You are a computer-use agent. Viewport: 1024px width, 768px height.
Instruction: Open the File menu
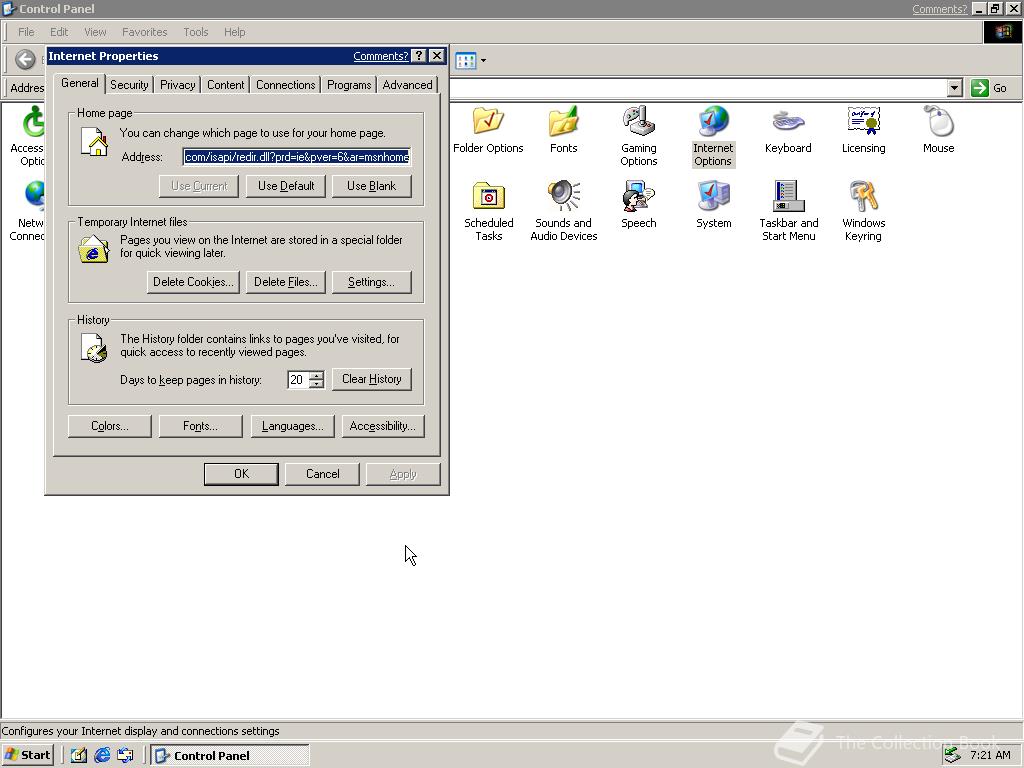click(x=26, y=32)
